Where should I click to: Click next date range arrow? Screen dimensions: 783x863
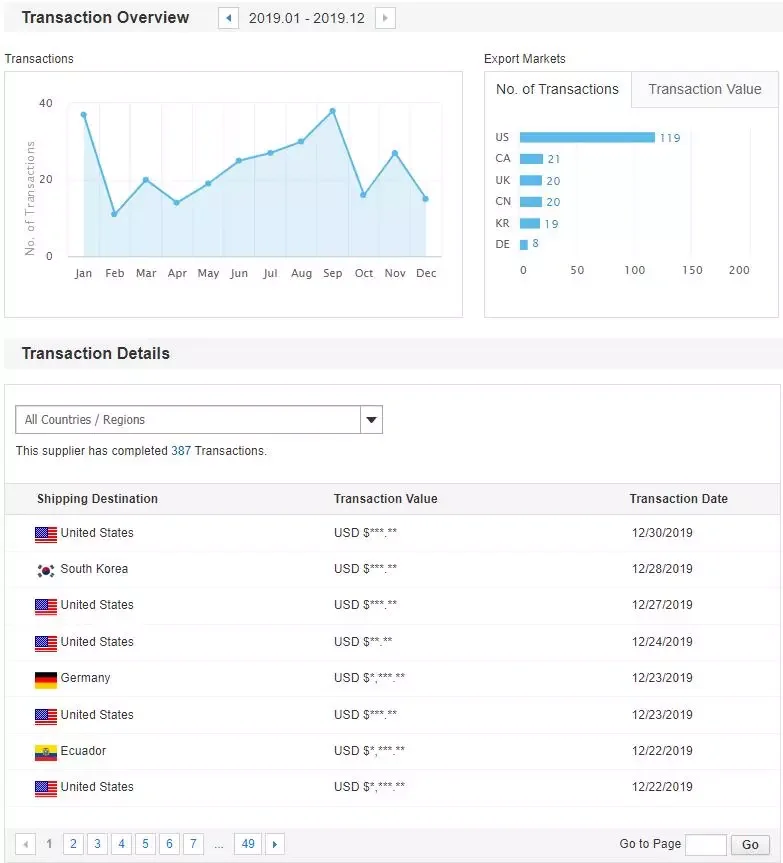(385, 18)
